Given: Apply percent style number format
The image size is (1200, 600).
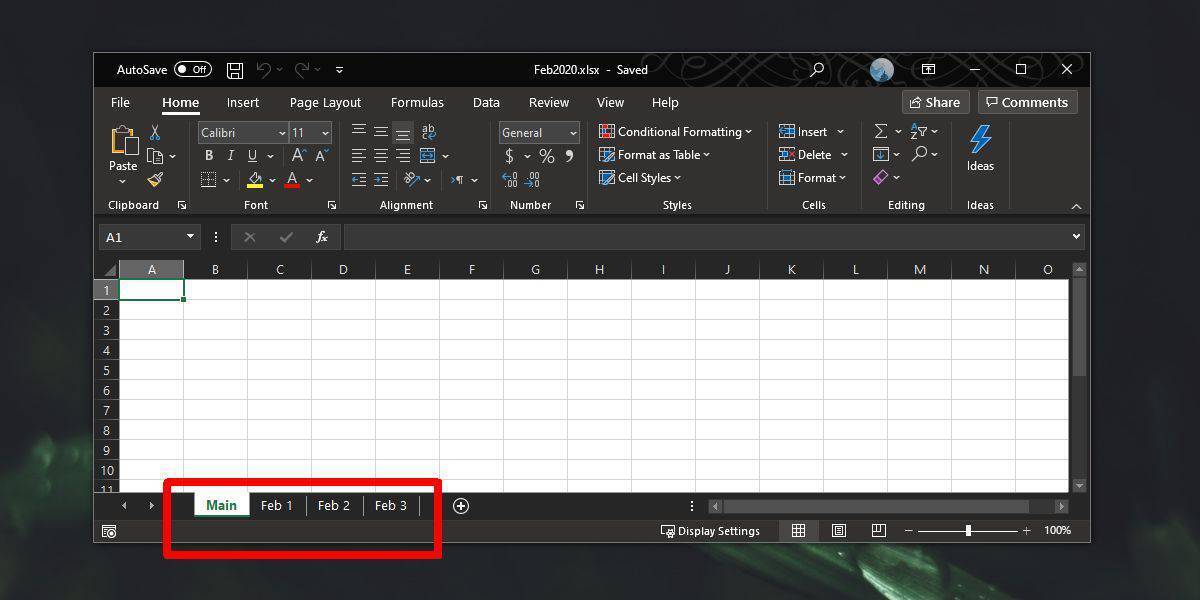Looking at the screenshot, I should click(x=546, y=156).
